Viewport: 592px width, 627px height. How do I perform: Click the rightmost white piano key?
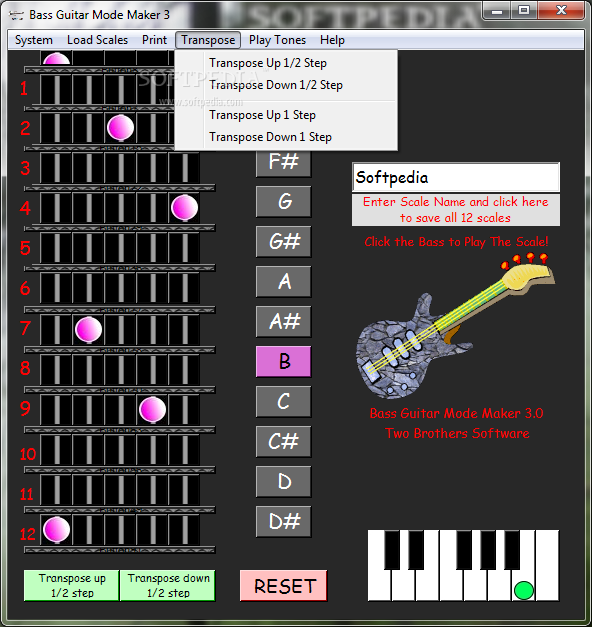[548, 565]
